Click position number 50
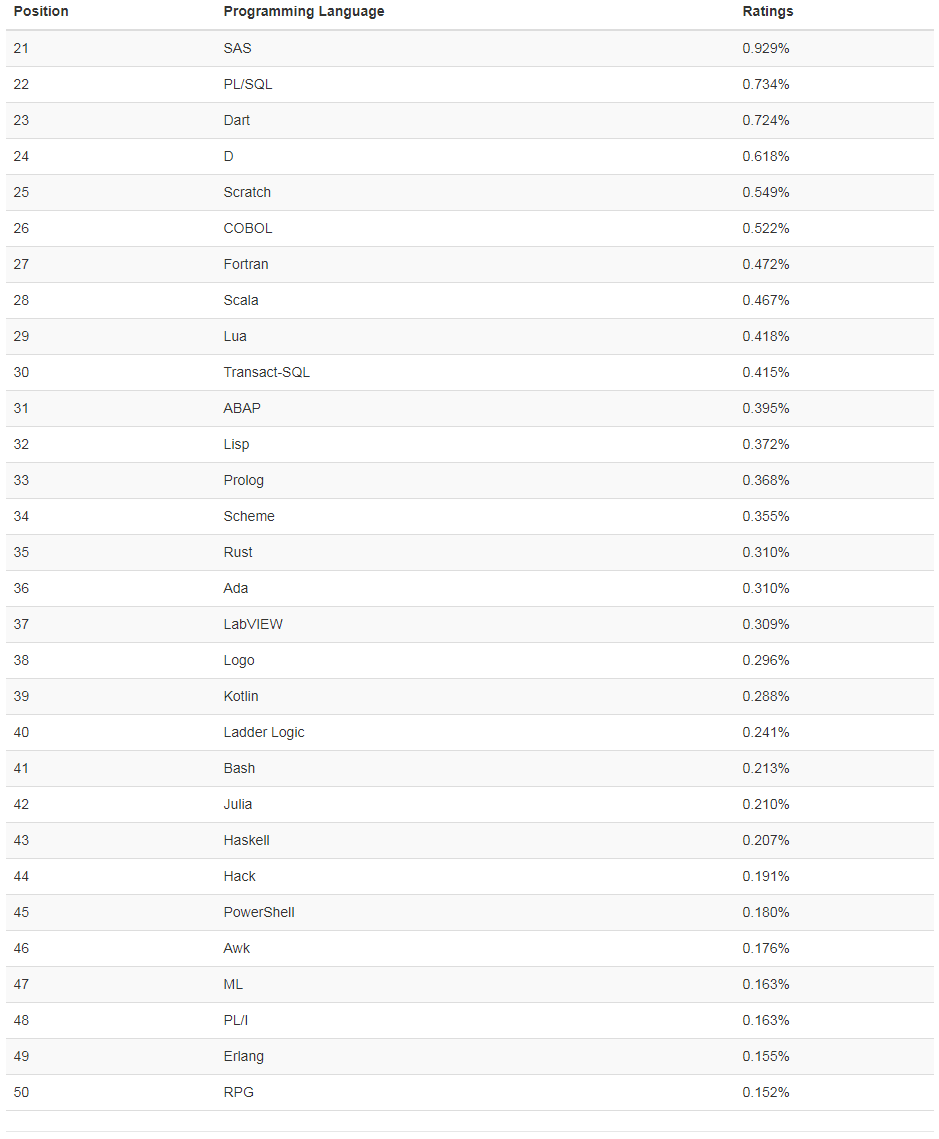Viewport: 939px width, 1139px height. [x=21, y=1092]
